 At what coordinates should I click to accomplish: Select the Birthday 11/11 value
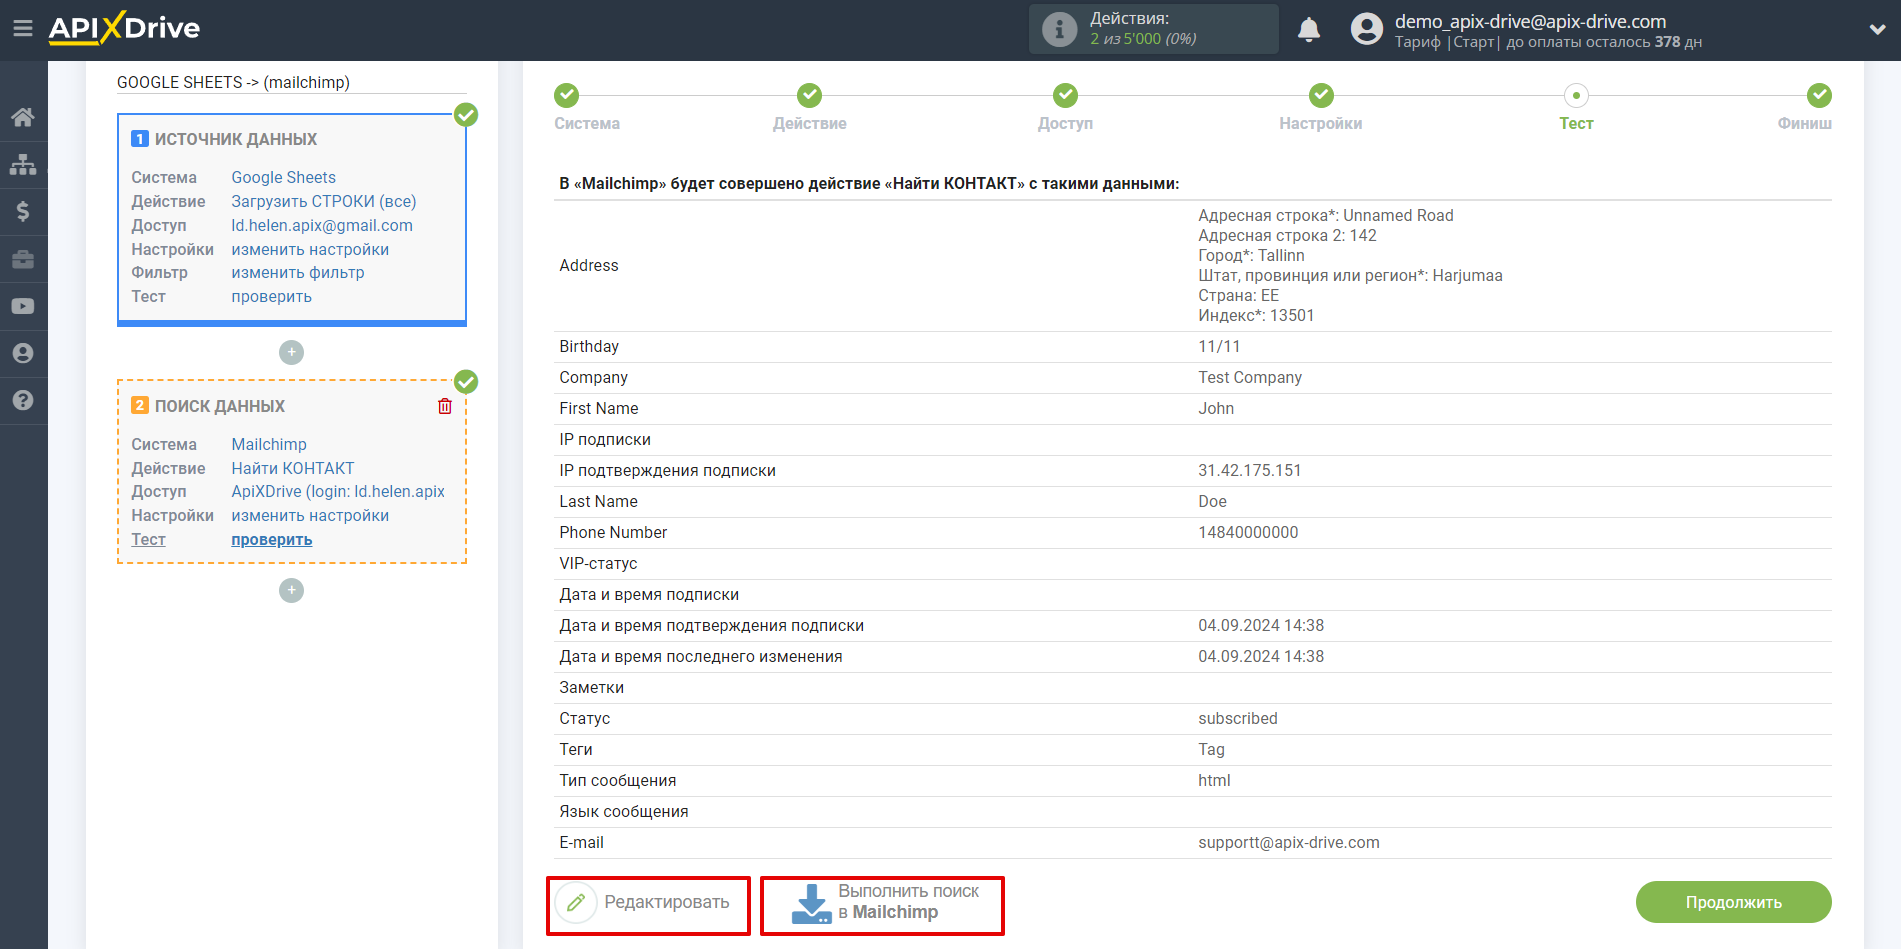click(x=1219, y=346)
